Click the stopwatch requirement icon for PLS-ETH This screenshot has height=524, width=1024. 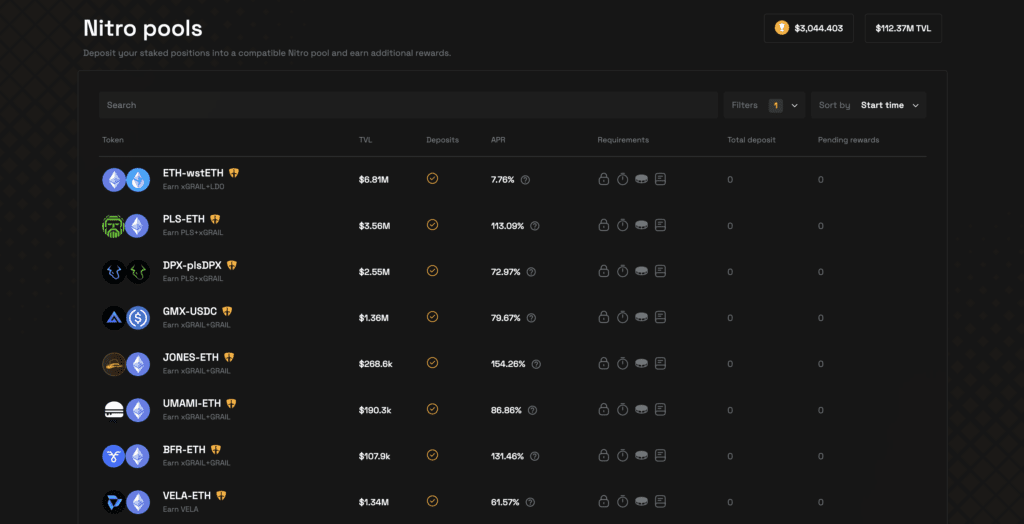click(622, 225)
